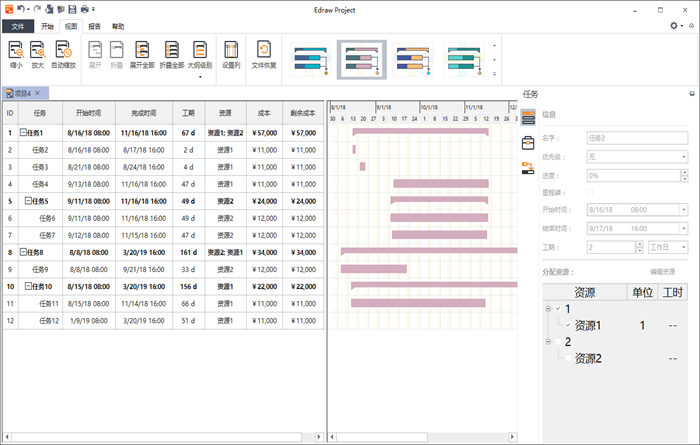Click the 自动缩放 auto zoom icon

click(x=63, y=50)
